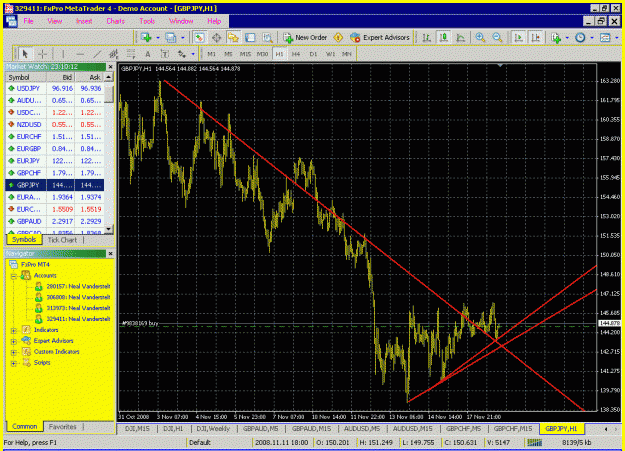This screenshot has height=451, width=625.
Task: Select account 329411: Neal Vanderstelt
Action: tap(73, 319)
